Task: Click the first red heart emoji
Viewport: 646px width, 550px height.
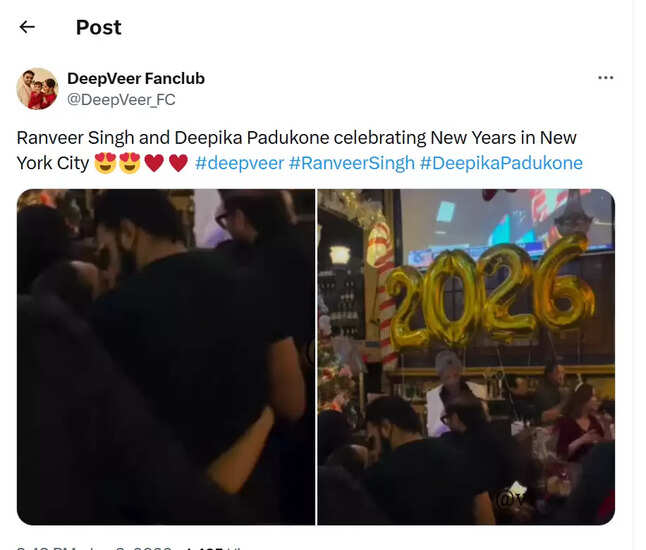Action: point(154,163)
